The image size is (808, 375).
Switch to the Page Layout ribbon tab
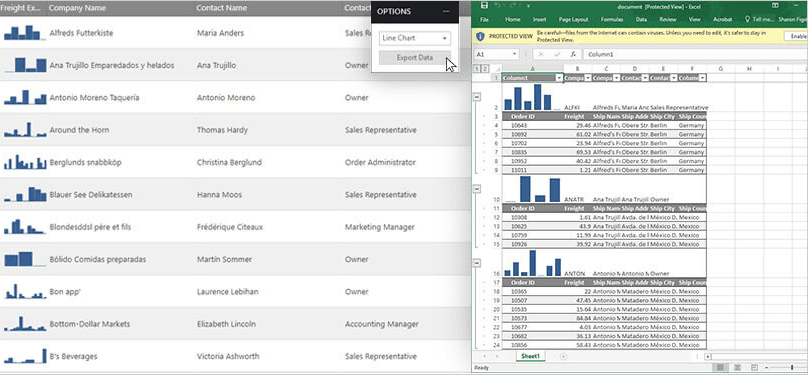tap(574, 19)
